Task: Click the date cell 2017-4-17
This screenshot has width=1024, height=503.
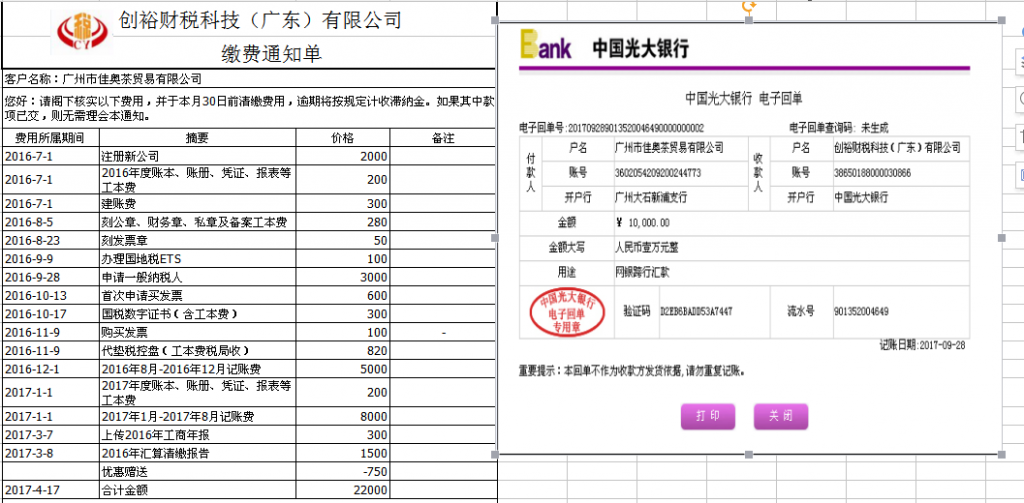Action: [x=50, y=489]
